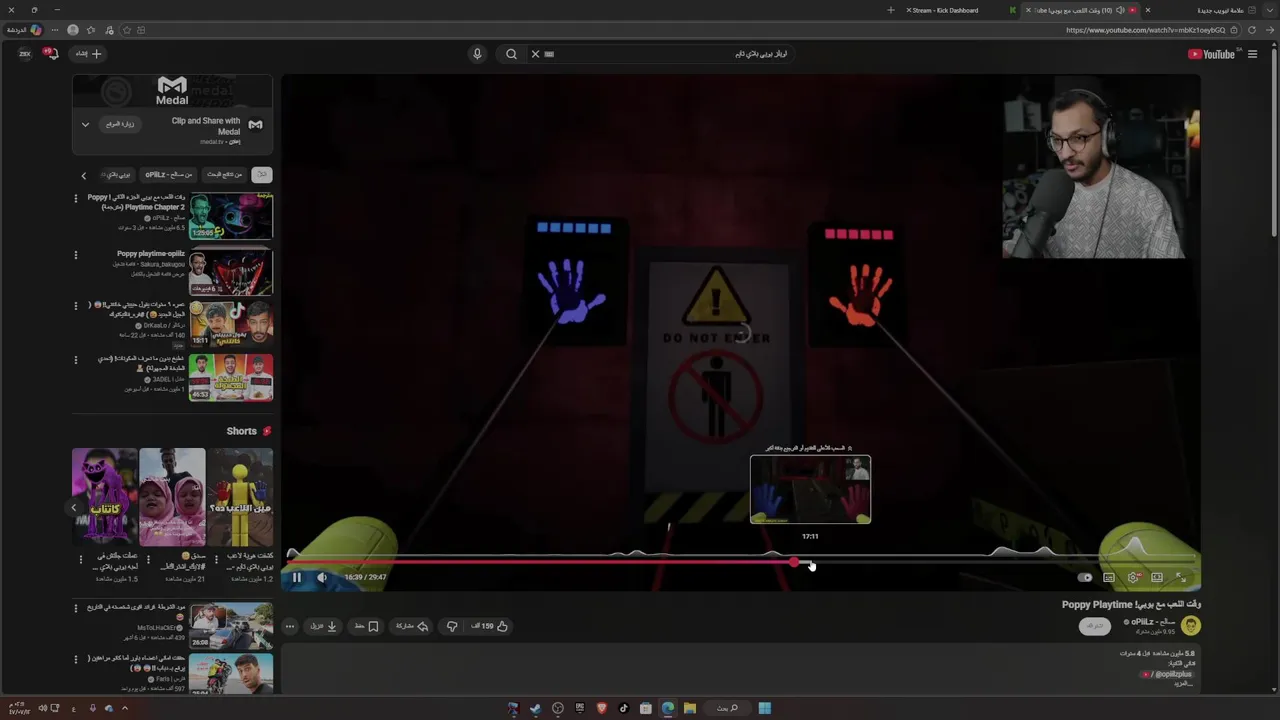The height and width of the screenshot is (720, 1280).
Task: Visit the Medal site ad button
Action: click(120, 124)
